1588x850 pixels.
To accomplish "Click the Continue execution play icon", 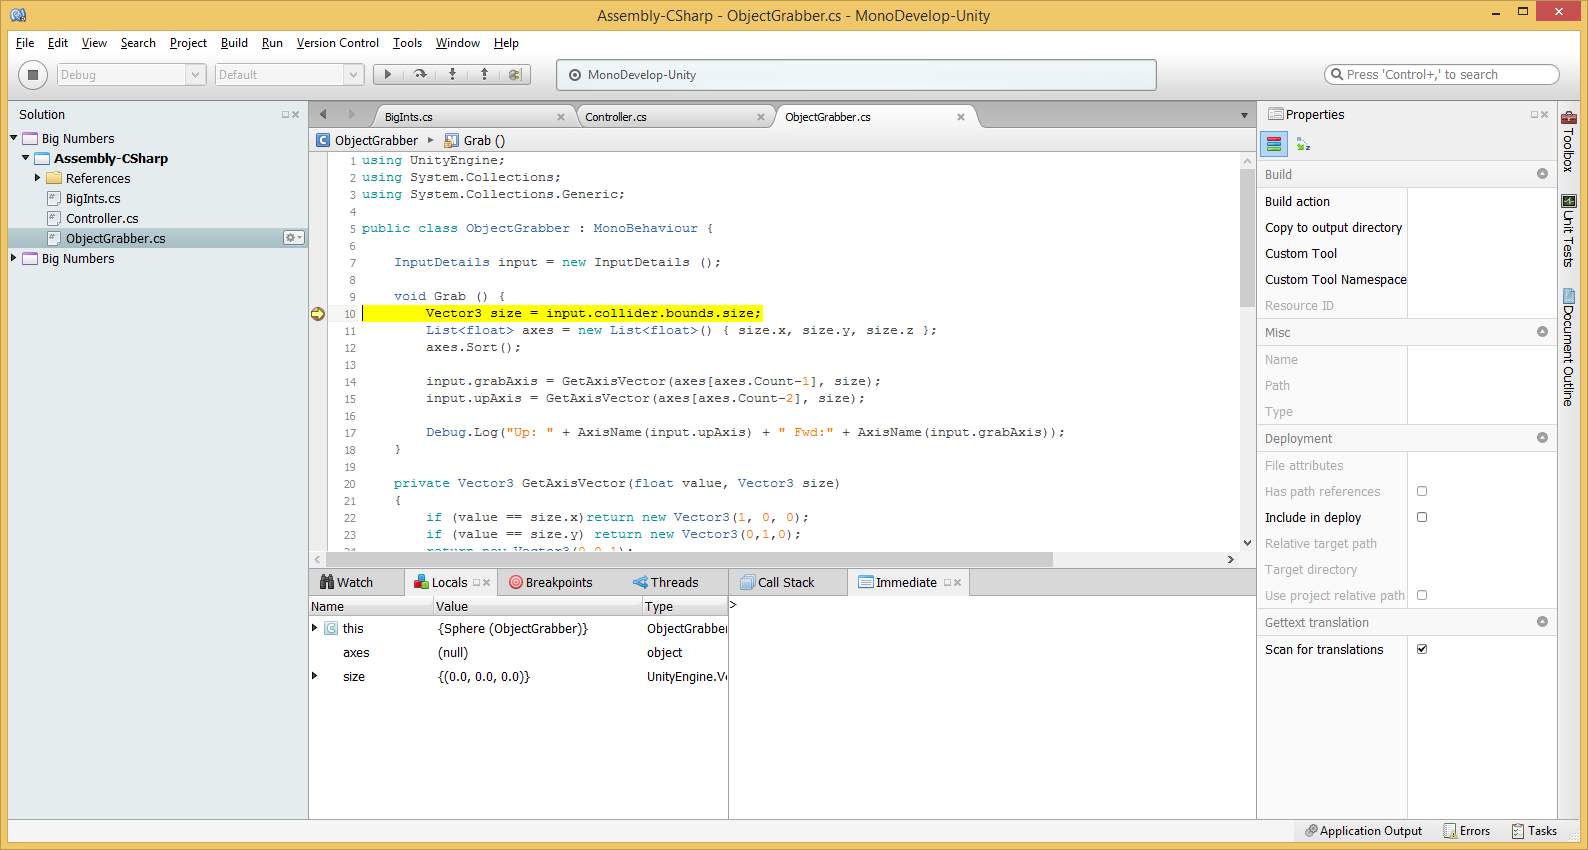I will (x=388, y=75).
